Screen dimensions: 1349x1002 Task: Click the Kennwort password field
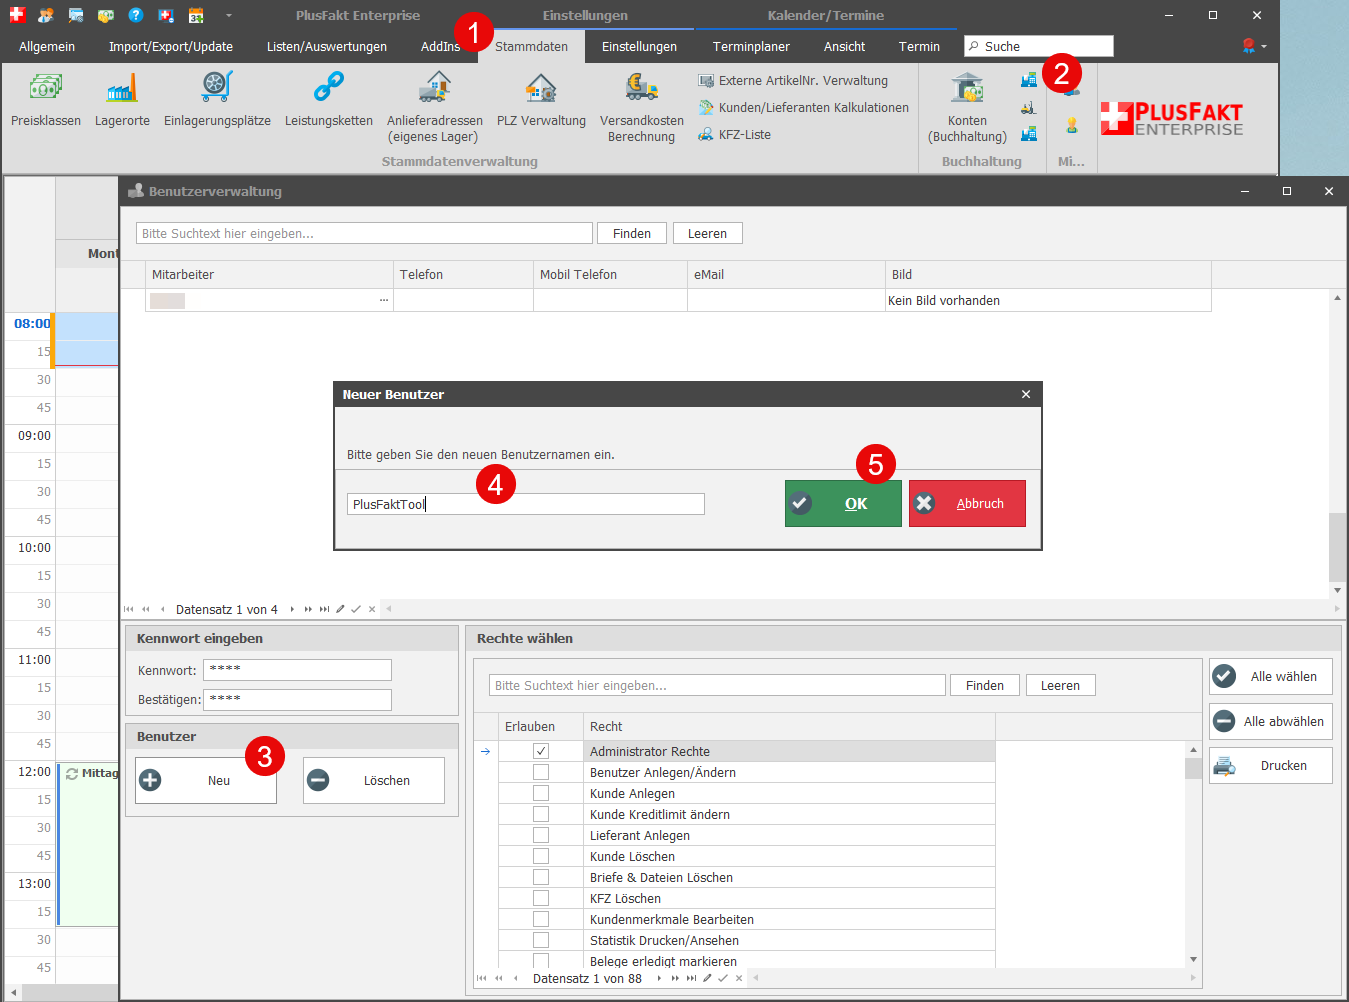297,670
